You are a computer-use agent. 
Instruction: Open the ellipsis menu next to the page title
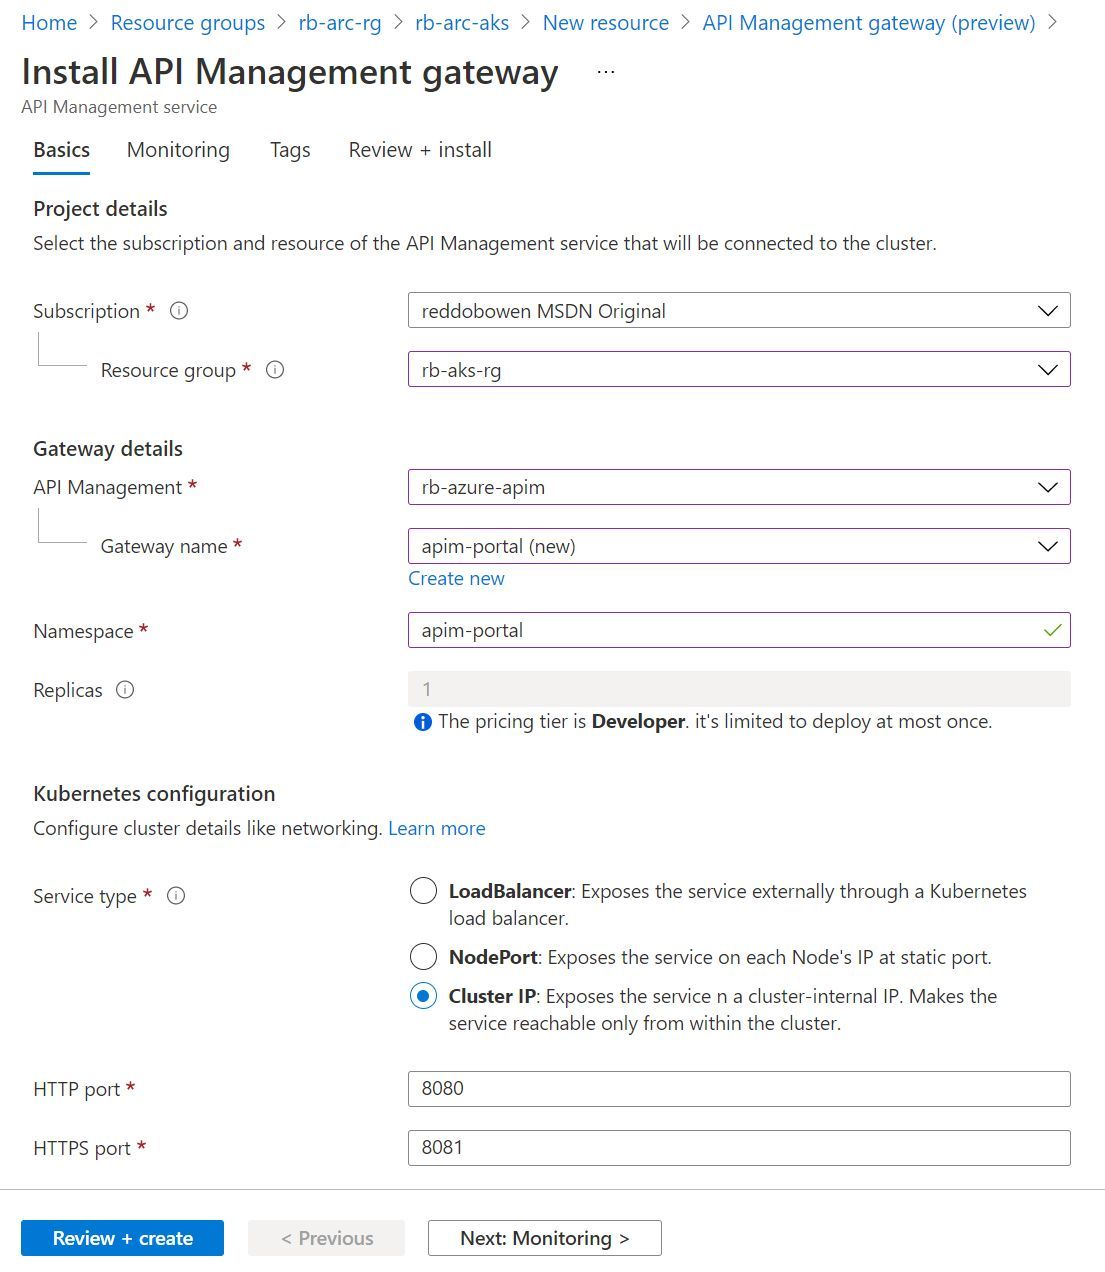605,71
